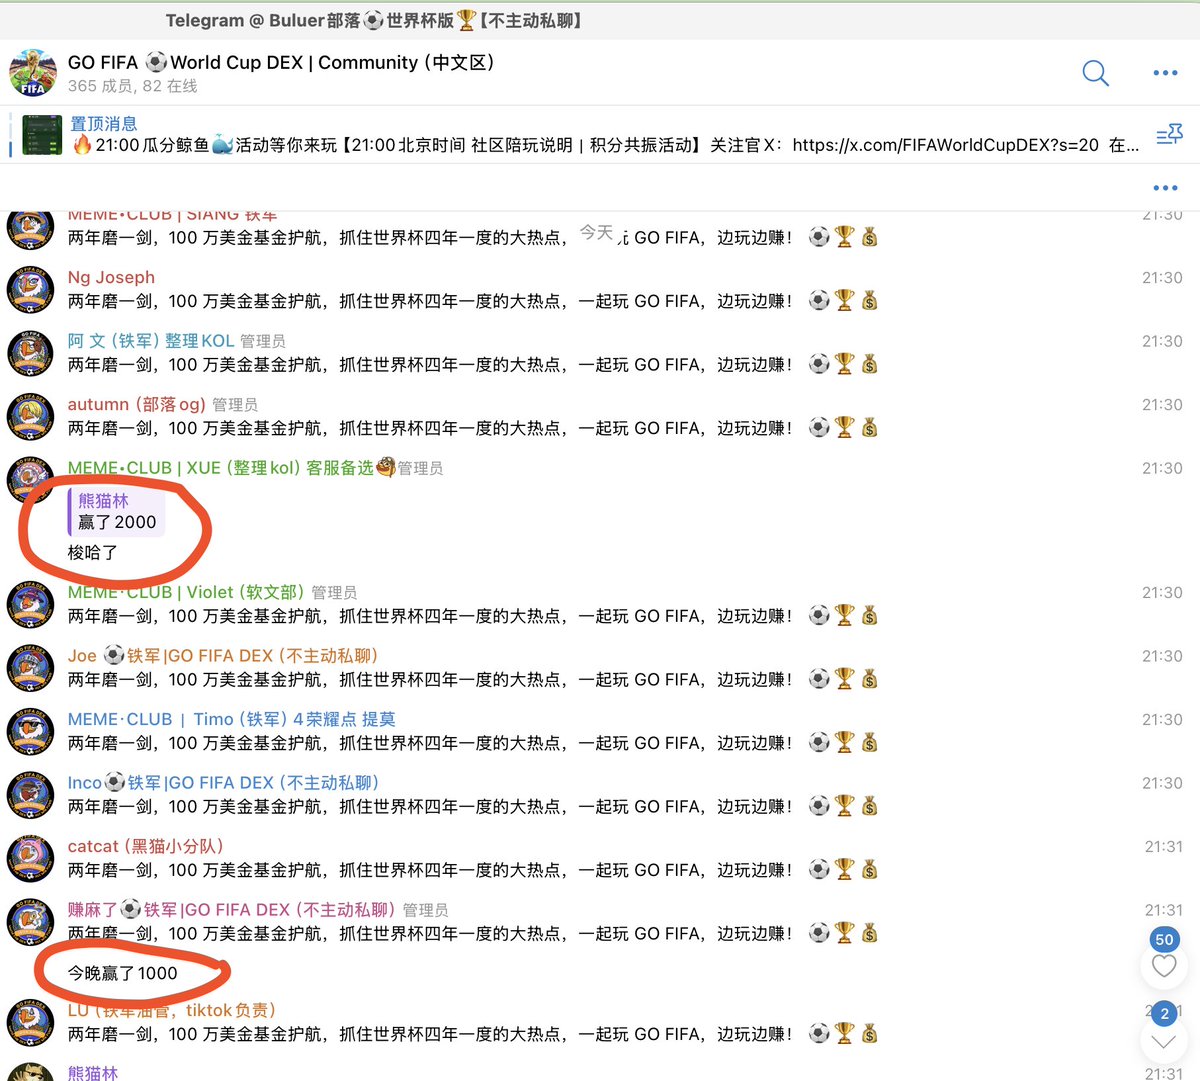The width and height of the screenshot is (1200, 1081).
Task: Click the 365 成员, 82 在线 member count
Action: pos(133,86)
